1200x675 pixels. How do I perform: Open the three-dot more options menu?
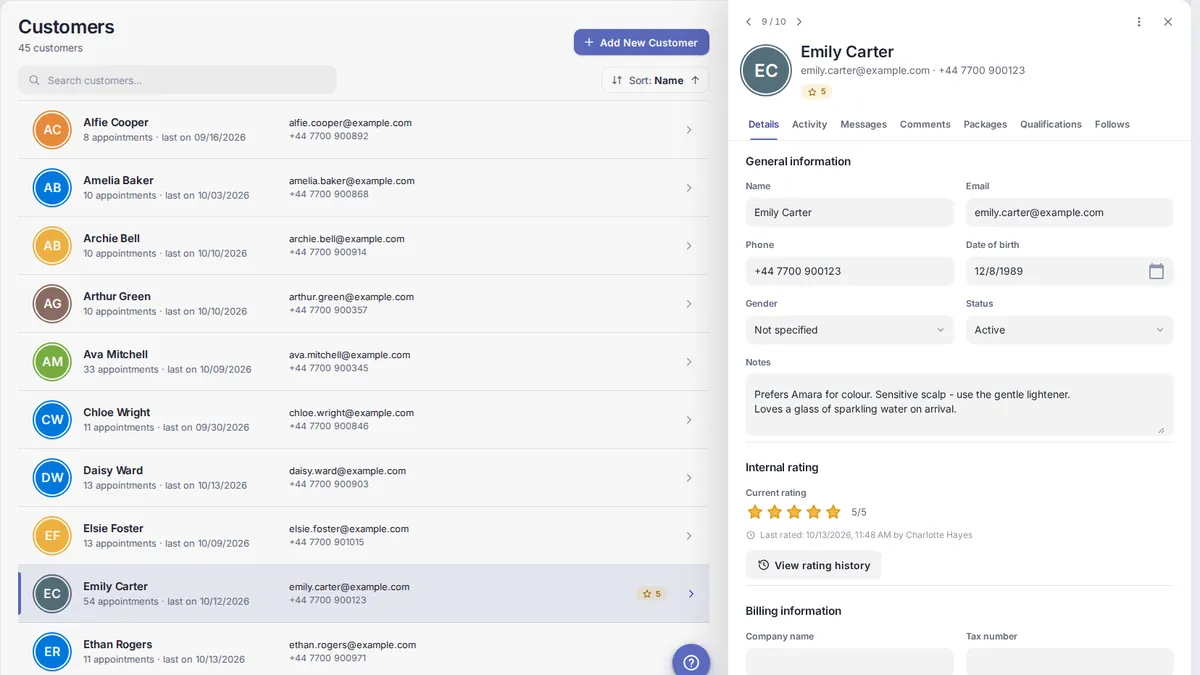pos(1139,22)
